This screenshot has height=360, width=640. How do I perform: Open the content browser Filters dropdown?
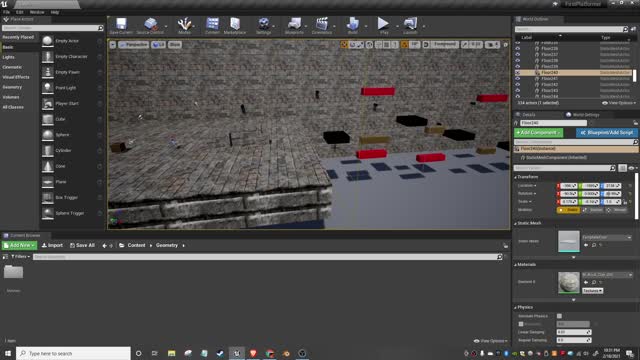point(20,257)
